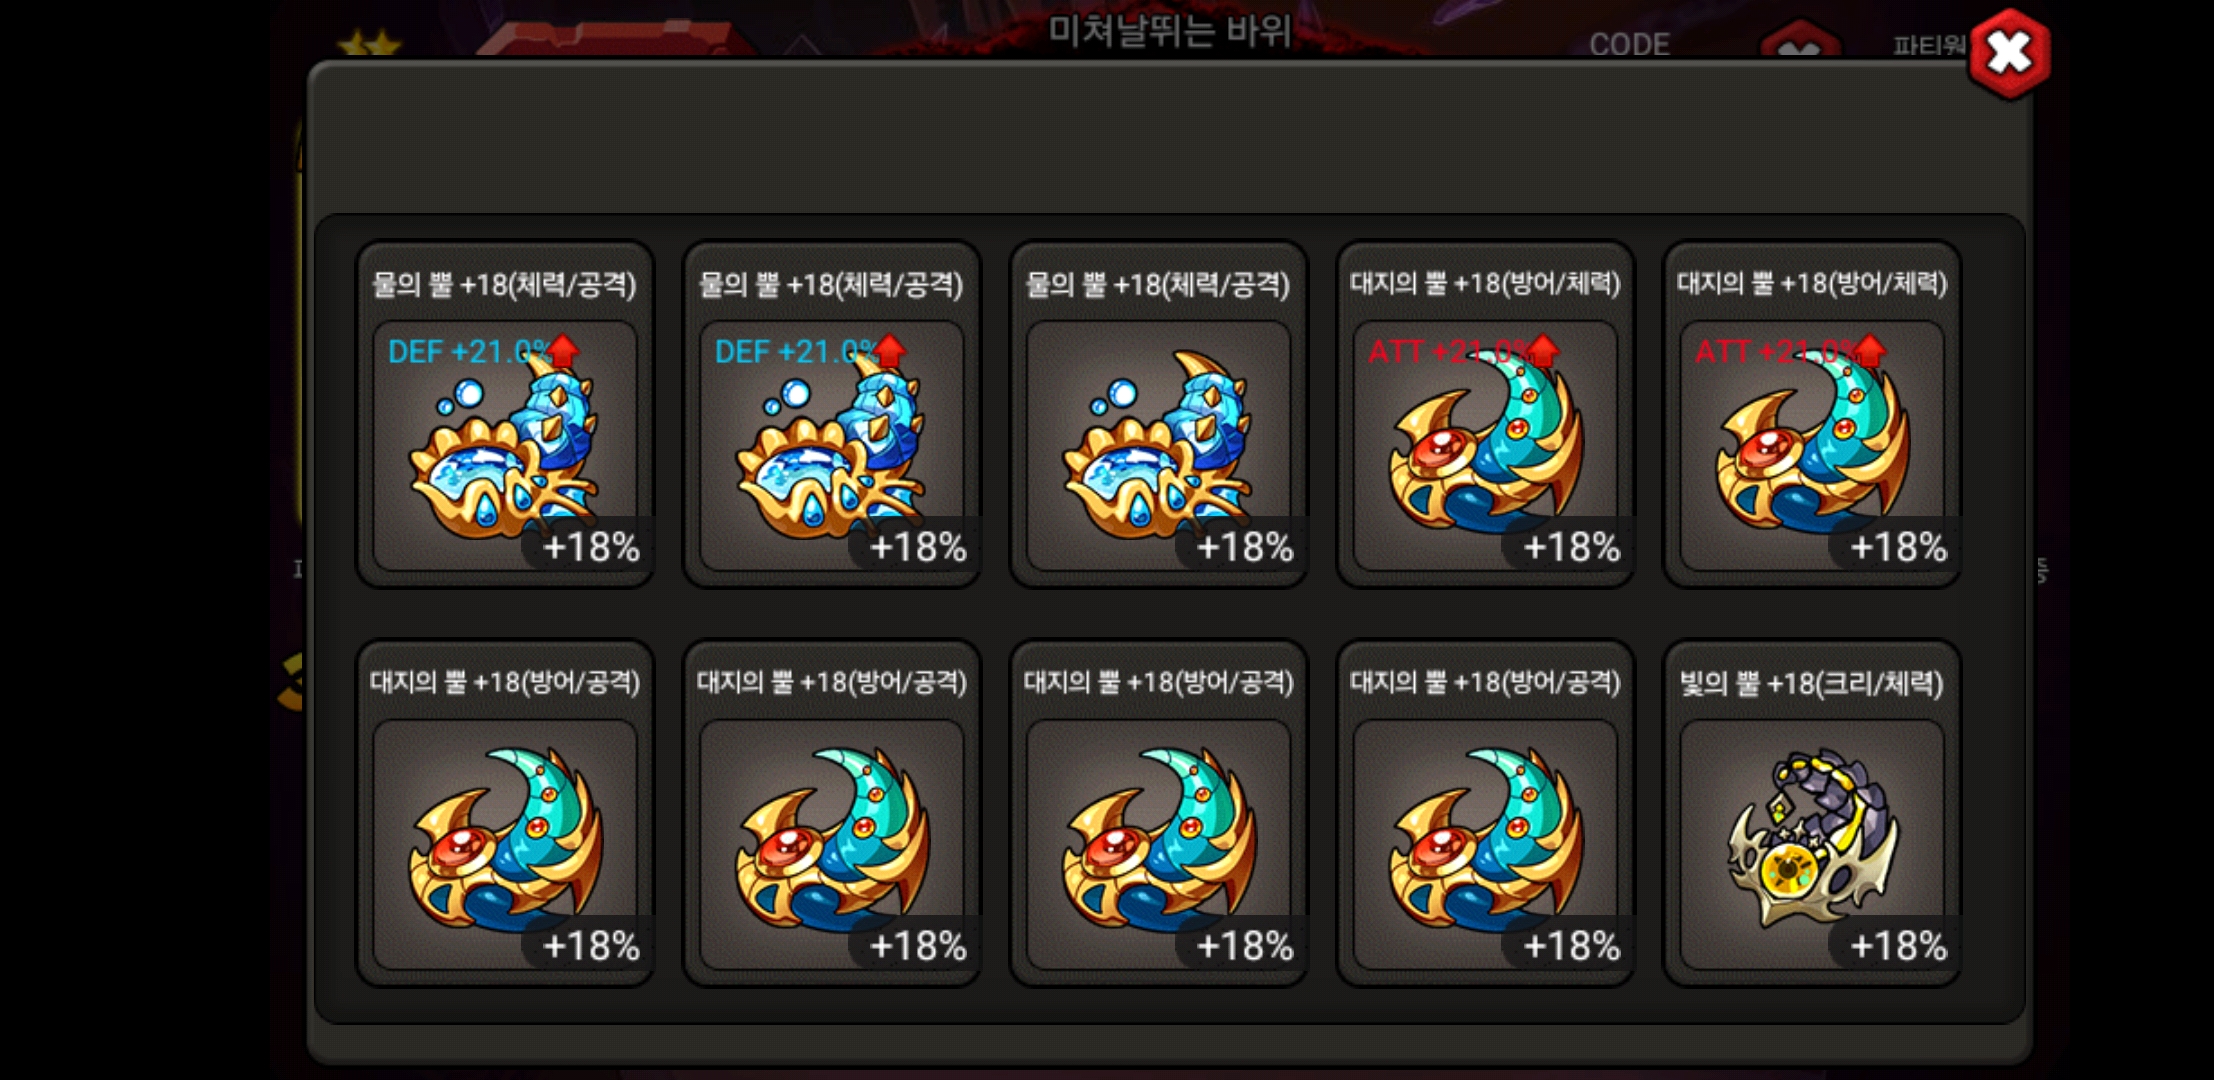The height and width of the screenshot is (1080, 2214).
Task: Click red up arrow on first DEF horn
Action: point(564,350)
